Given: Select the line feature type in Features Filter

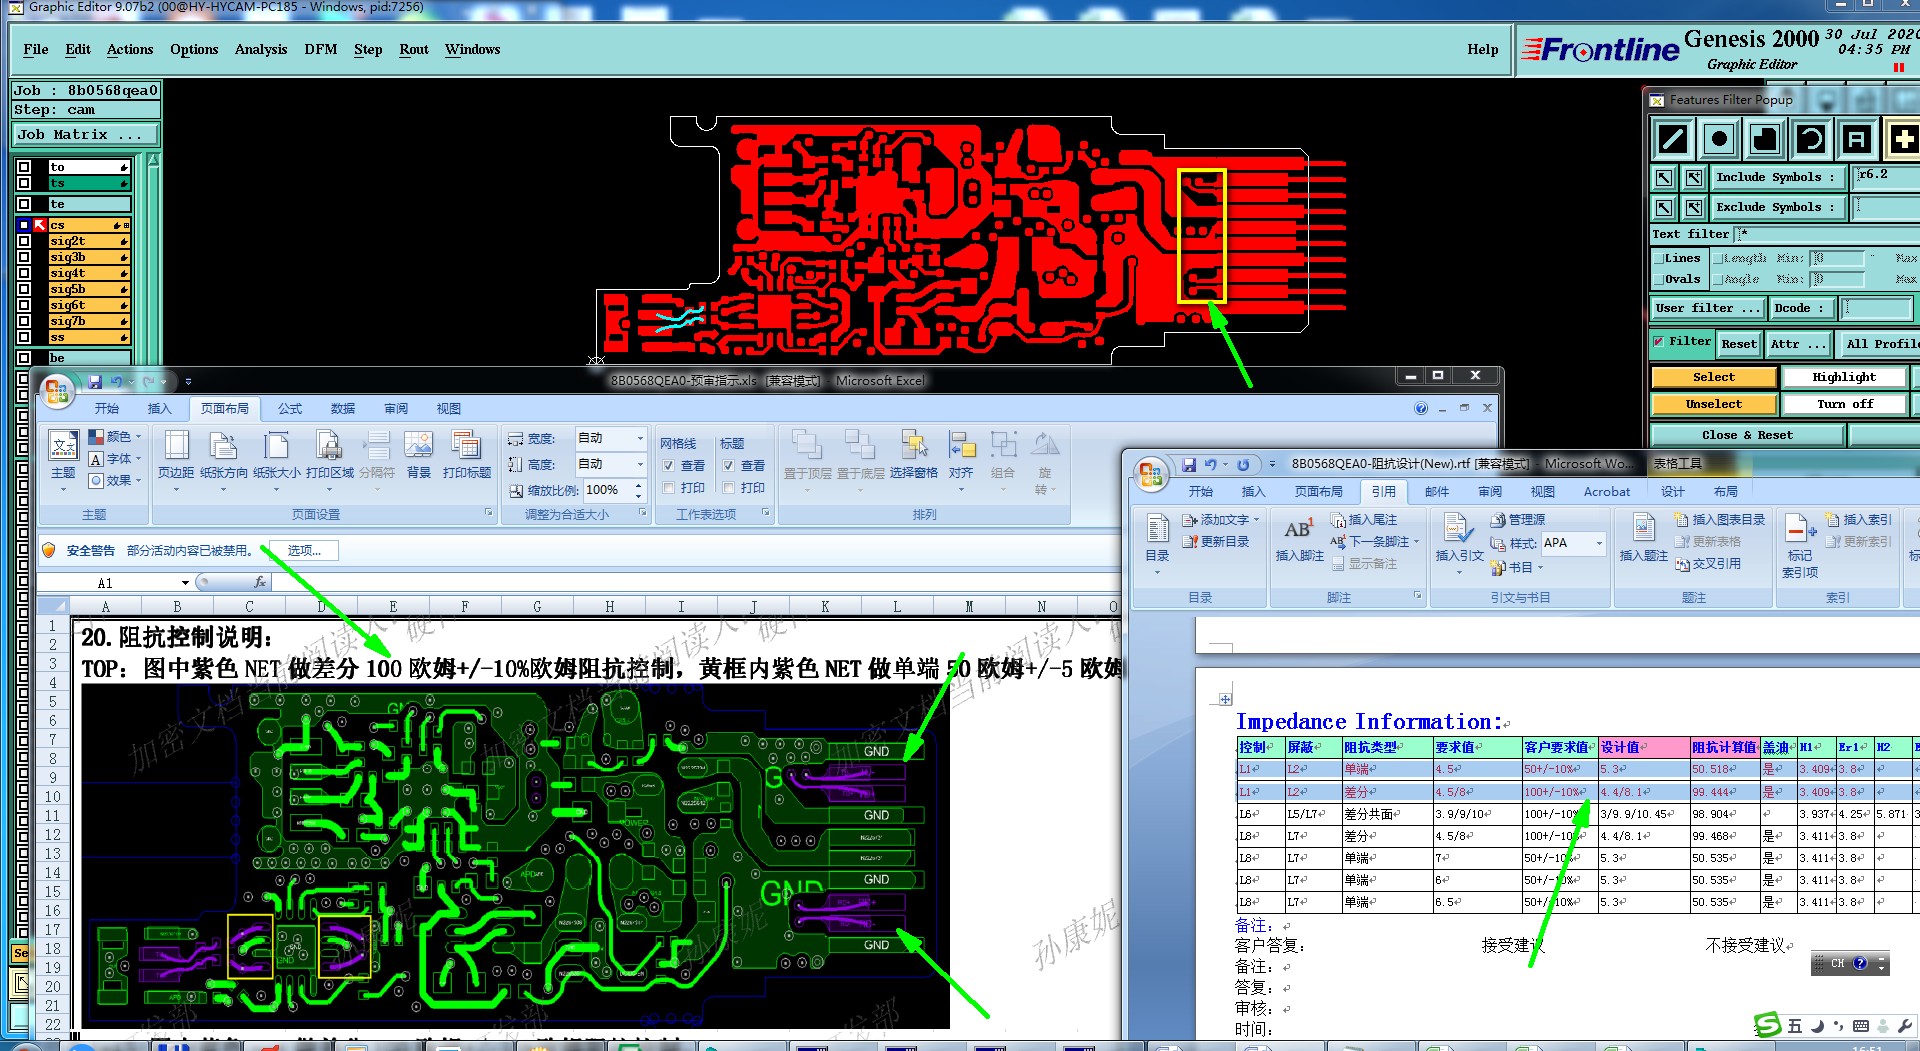Looking at the screenshot, I should point(1673,139).
